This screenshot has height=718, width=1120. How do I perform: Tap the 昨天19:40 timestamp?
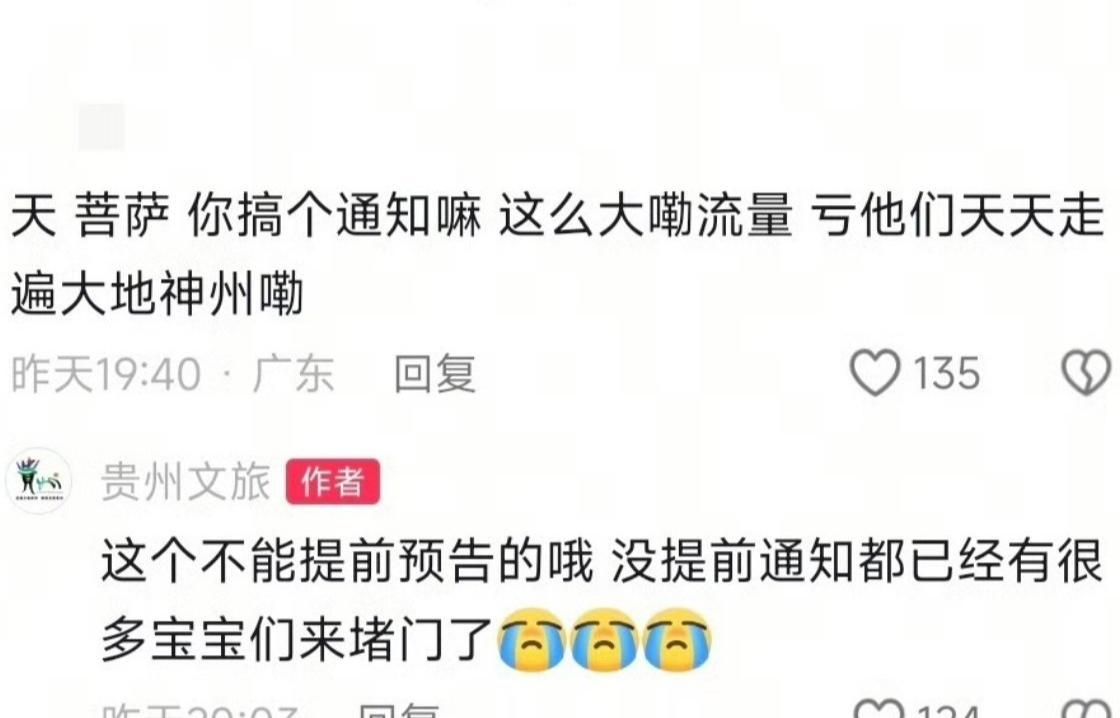106,374
